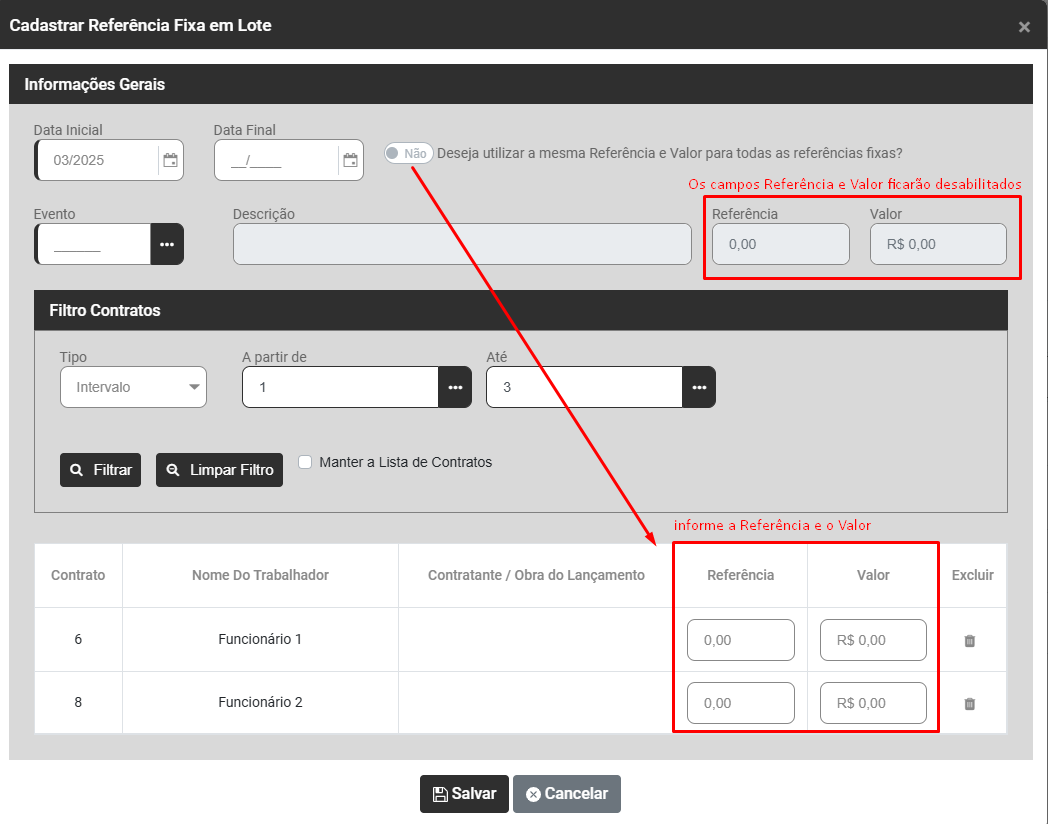Toggle the same Referência e Valor switch

408,153
